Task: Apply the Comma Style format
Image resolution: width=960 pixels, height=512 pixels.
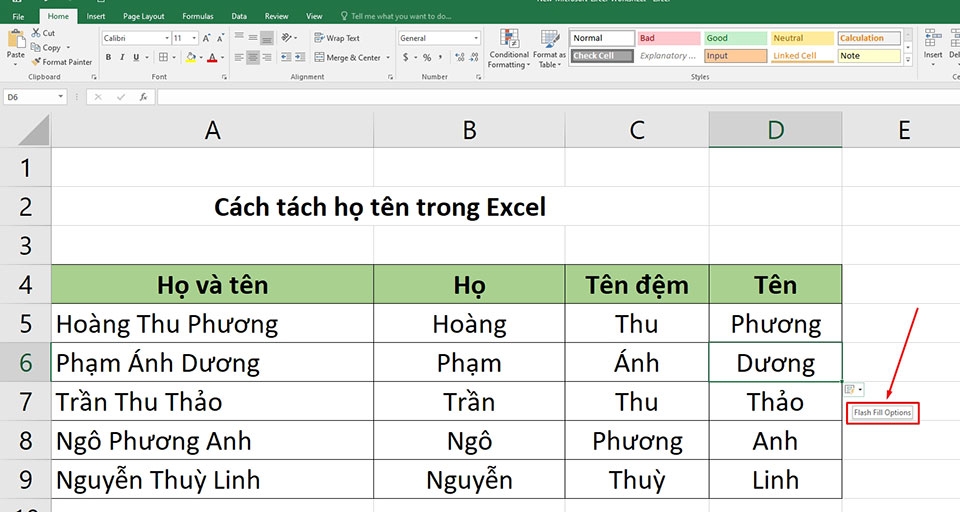Action: [x=440, y=57]
